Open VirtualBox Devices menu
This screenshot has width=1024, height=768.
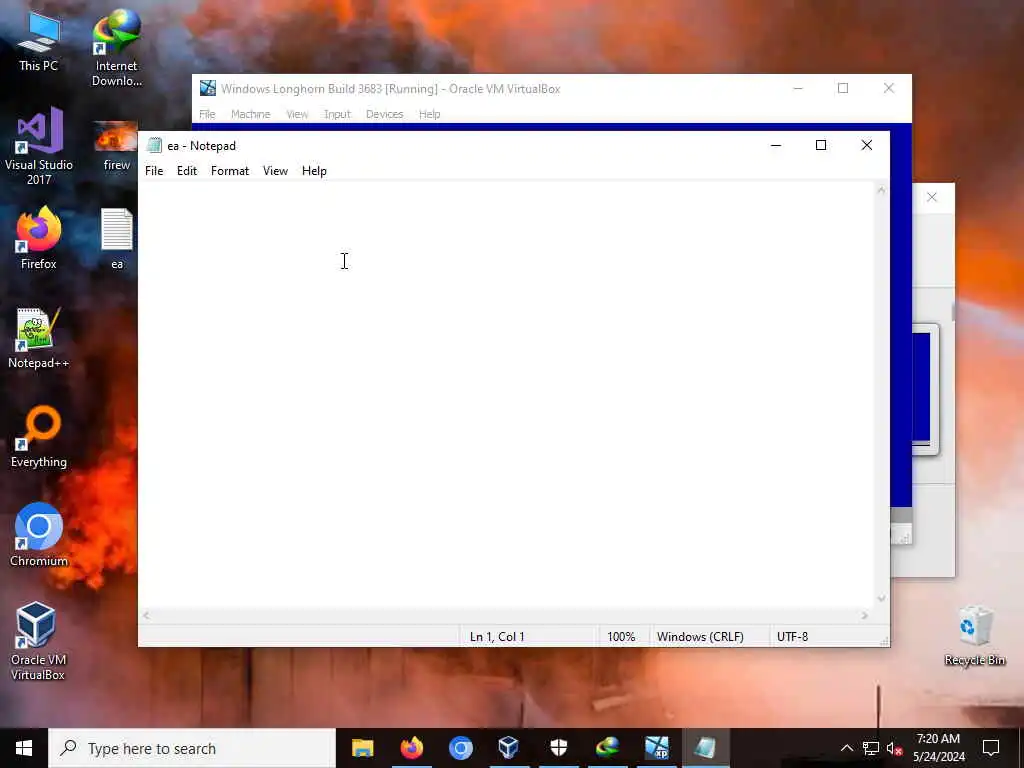pyautogui.click(x=385, y=114)
